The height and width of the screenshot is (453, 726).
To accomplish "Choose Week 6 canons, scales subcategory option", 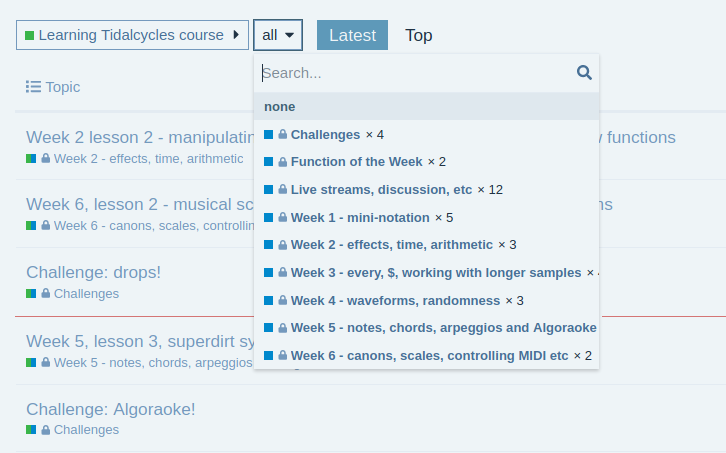I will (x=428, y=355).
